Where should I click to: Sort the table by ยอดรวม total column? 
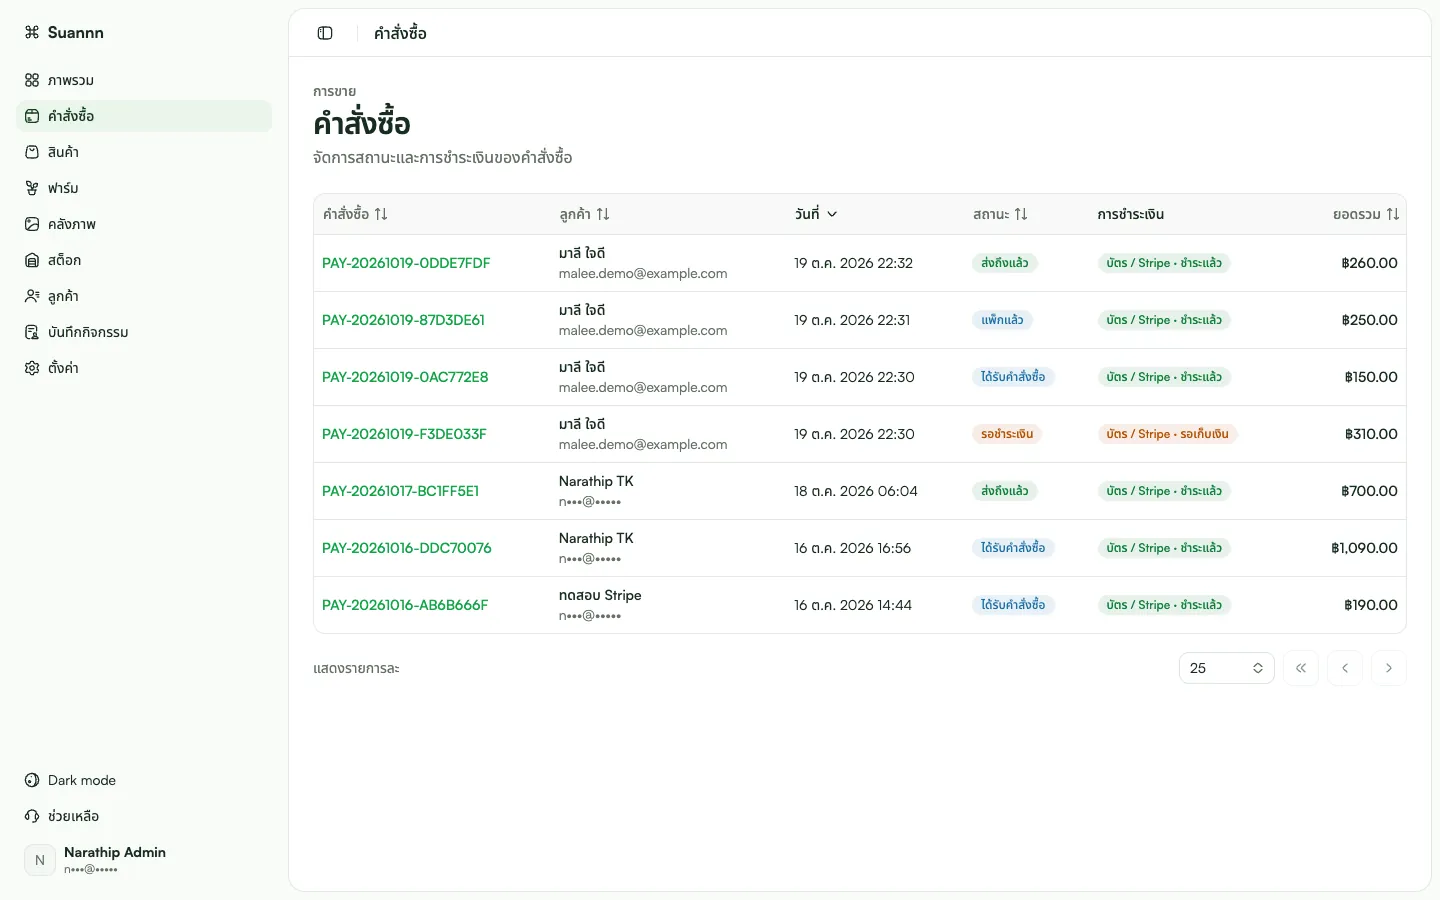point(1366,214)
